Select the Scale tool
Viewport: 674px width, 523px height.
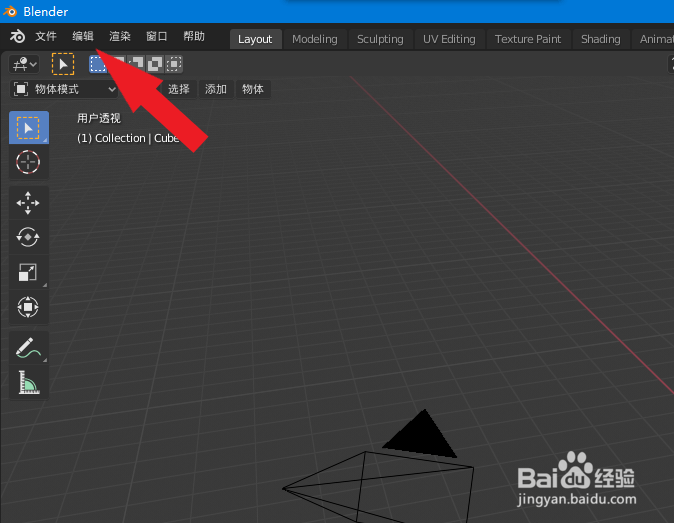[x=29, y=272]
